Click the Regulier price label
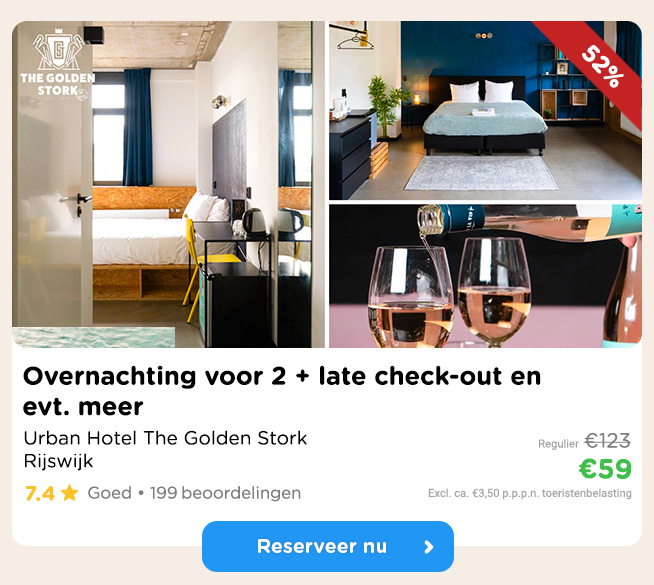Screen dimensions: 654x585 click(x=558, y=444)
